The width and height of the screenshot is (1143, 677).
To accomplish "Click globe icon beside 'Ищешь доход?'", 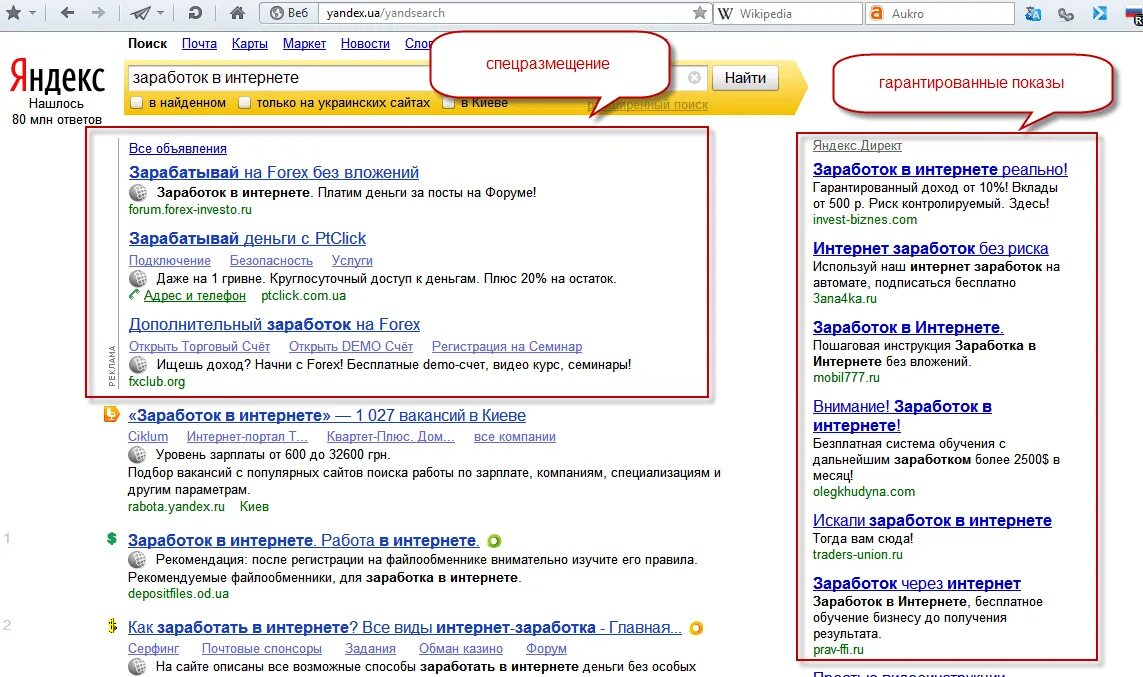I will (138, 365).
